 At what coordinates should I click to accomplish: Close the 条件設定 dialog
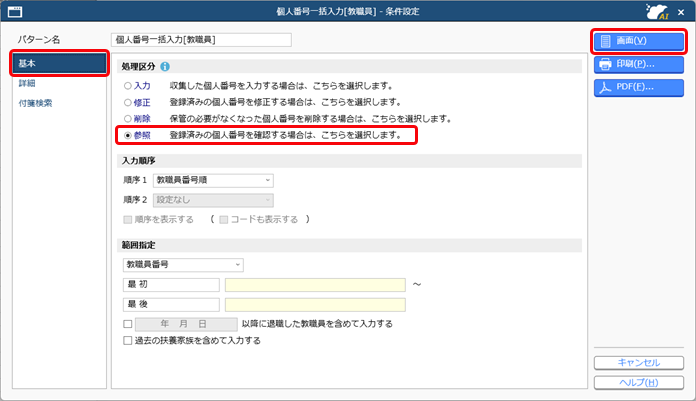[681, 12]
